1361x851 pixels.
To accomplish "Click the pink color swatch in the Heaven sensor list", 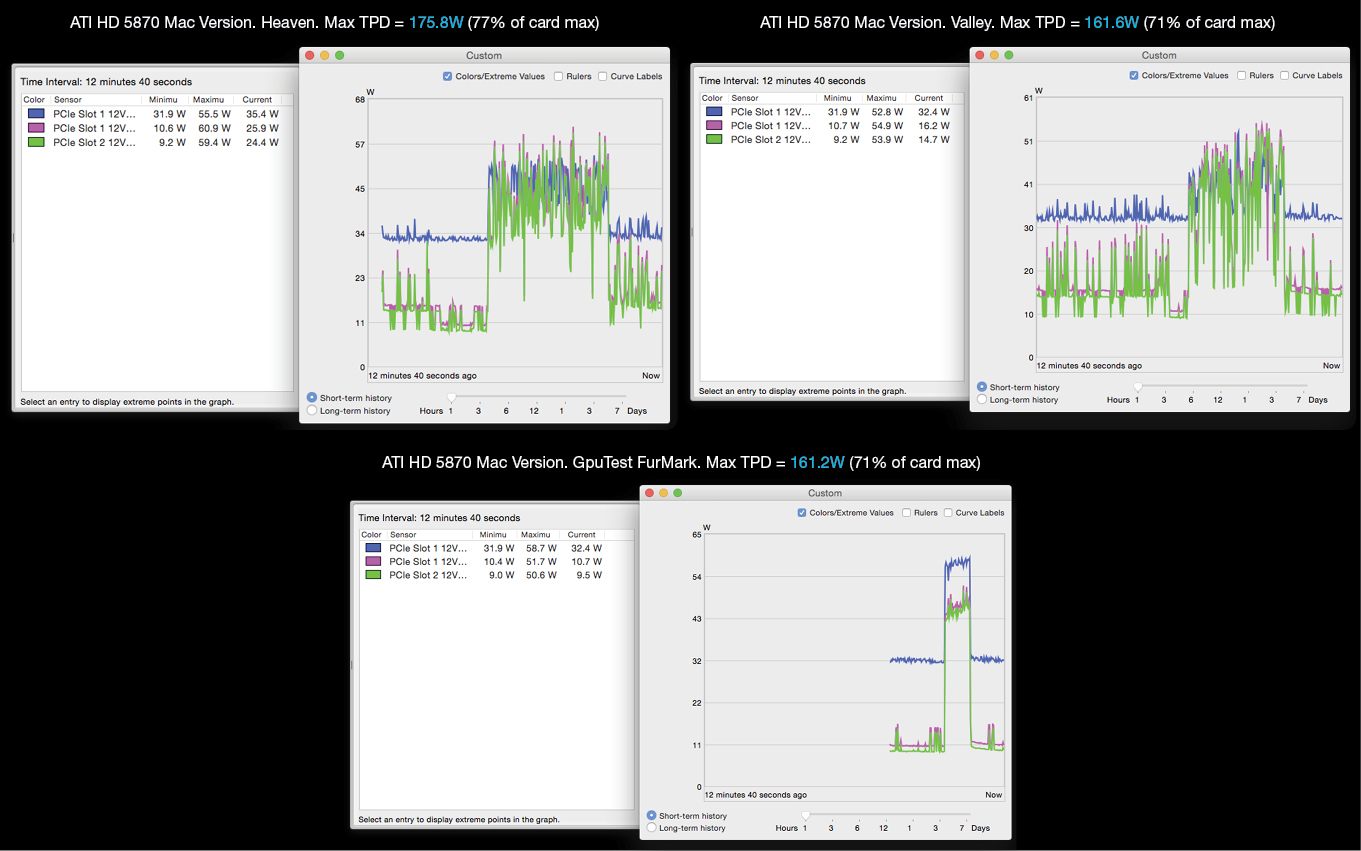I will 36,128.
